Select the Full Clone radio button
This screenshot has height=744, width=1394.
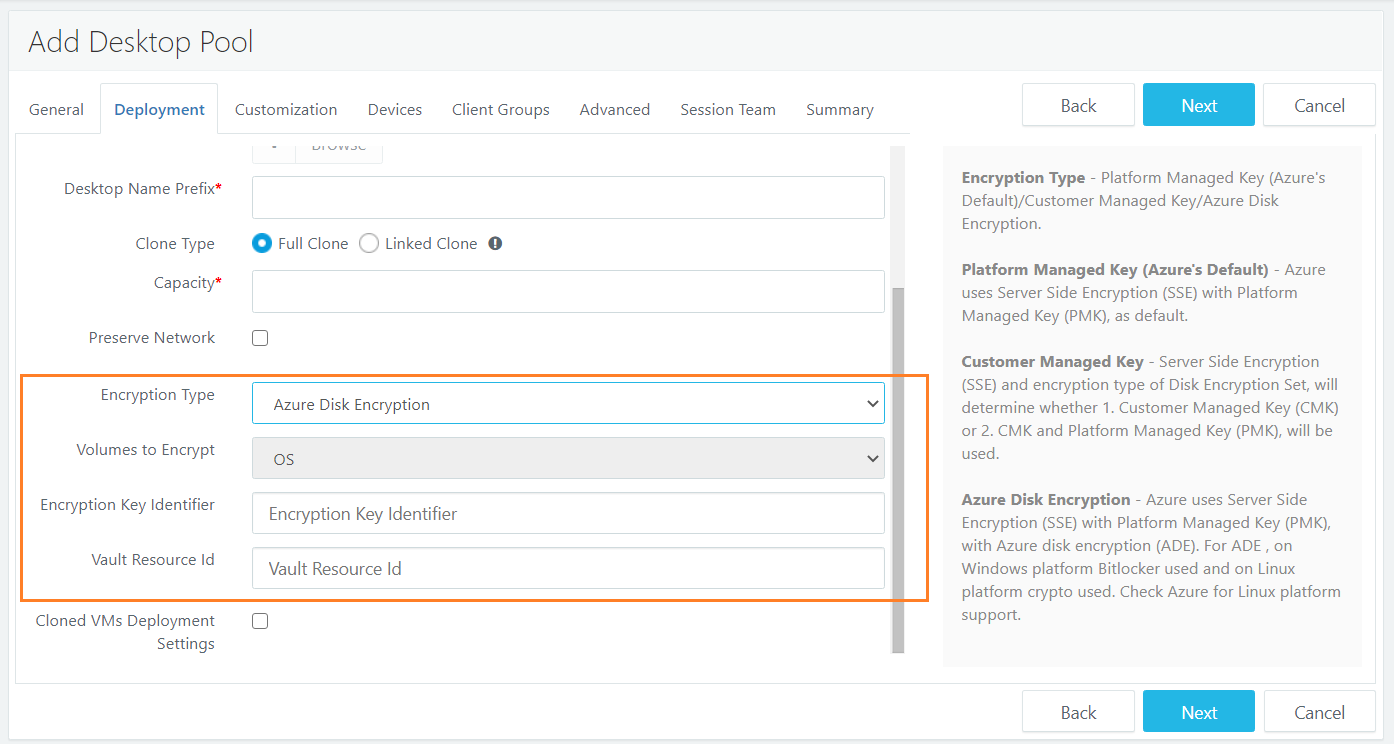pyautogui.click(x=262, y=244)
